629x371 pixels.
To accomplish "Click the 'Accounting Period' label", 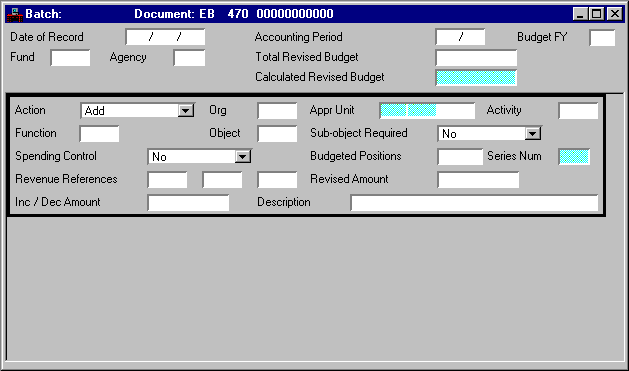I will tap(298, 37).
